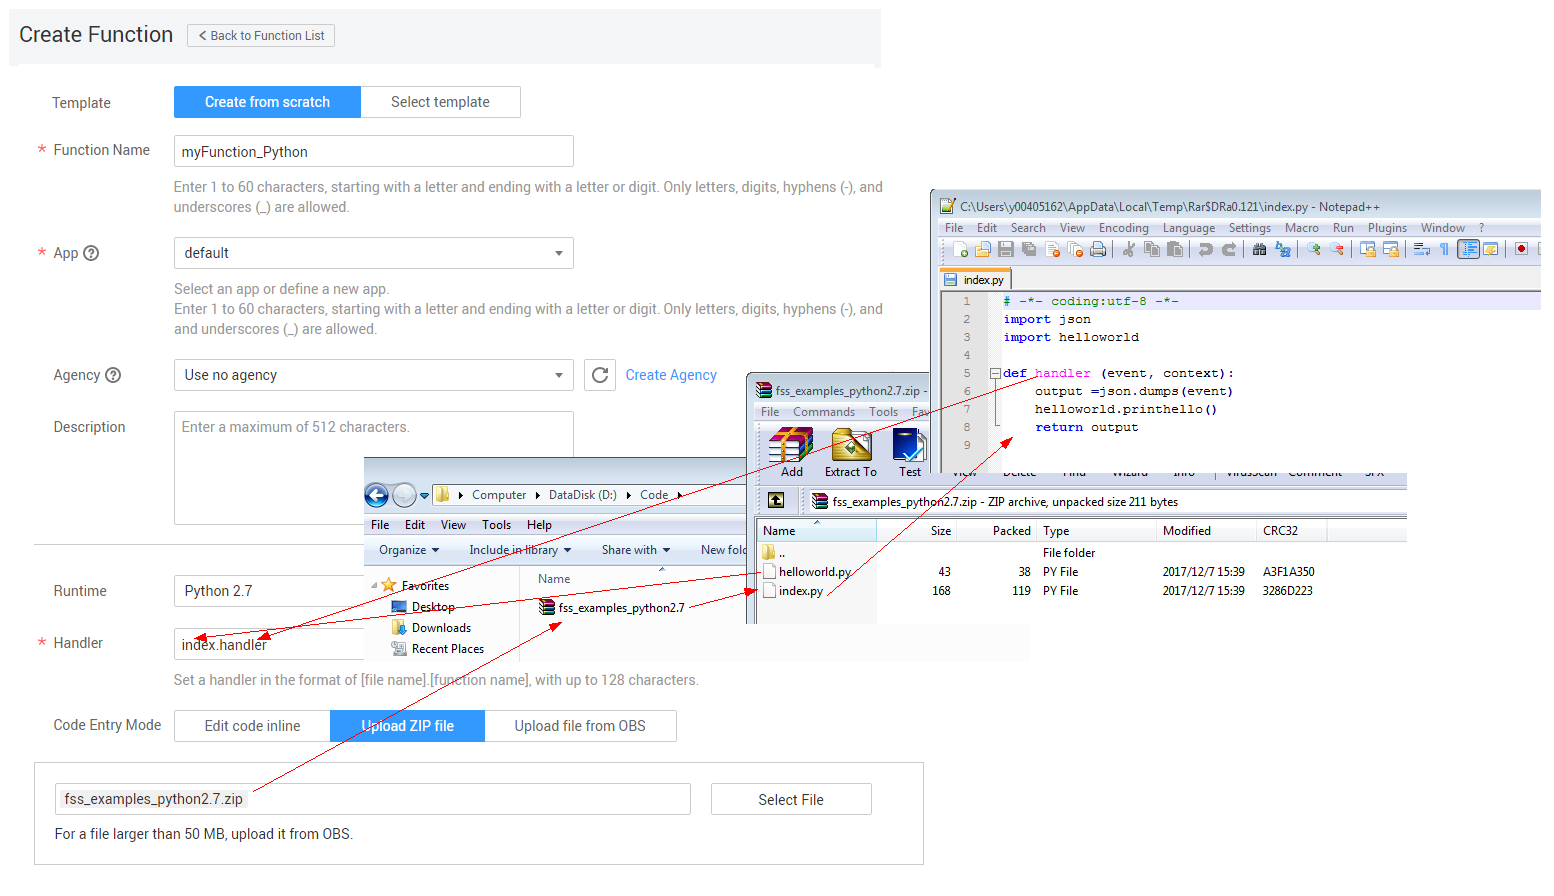Click WinRAR's up one level icon
The width and height of the screenshot is (1554, 896).
776,501
